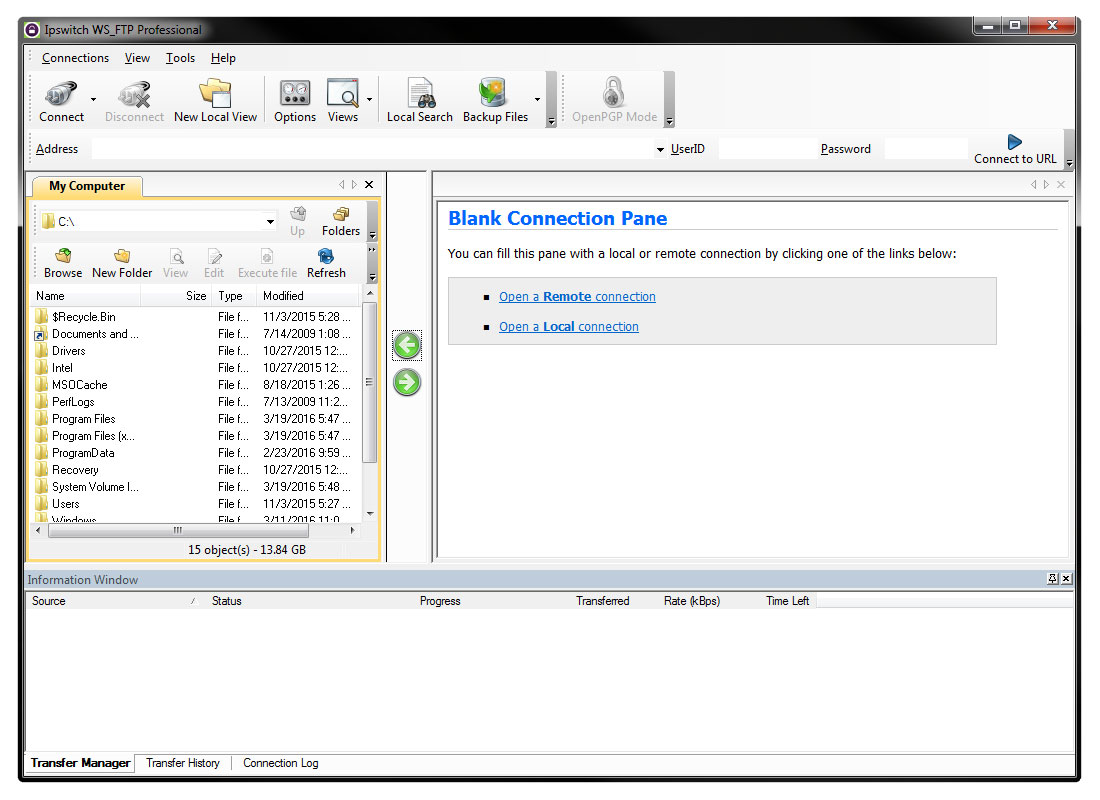
Task: Click the Connect to URL button
Action: [1014, 149]
